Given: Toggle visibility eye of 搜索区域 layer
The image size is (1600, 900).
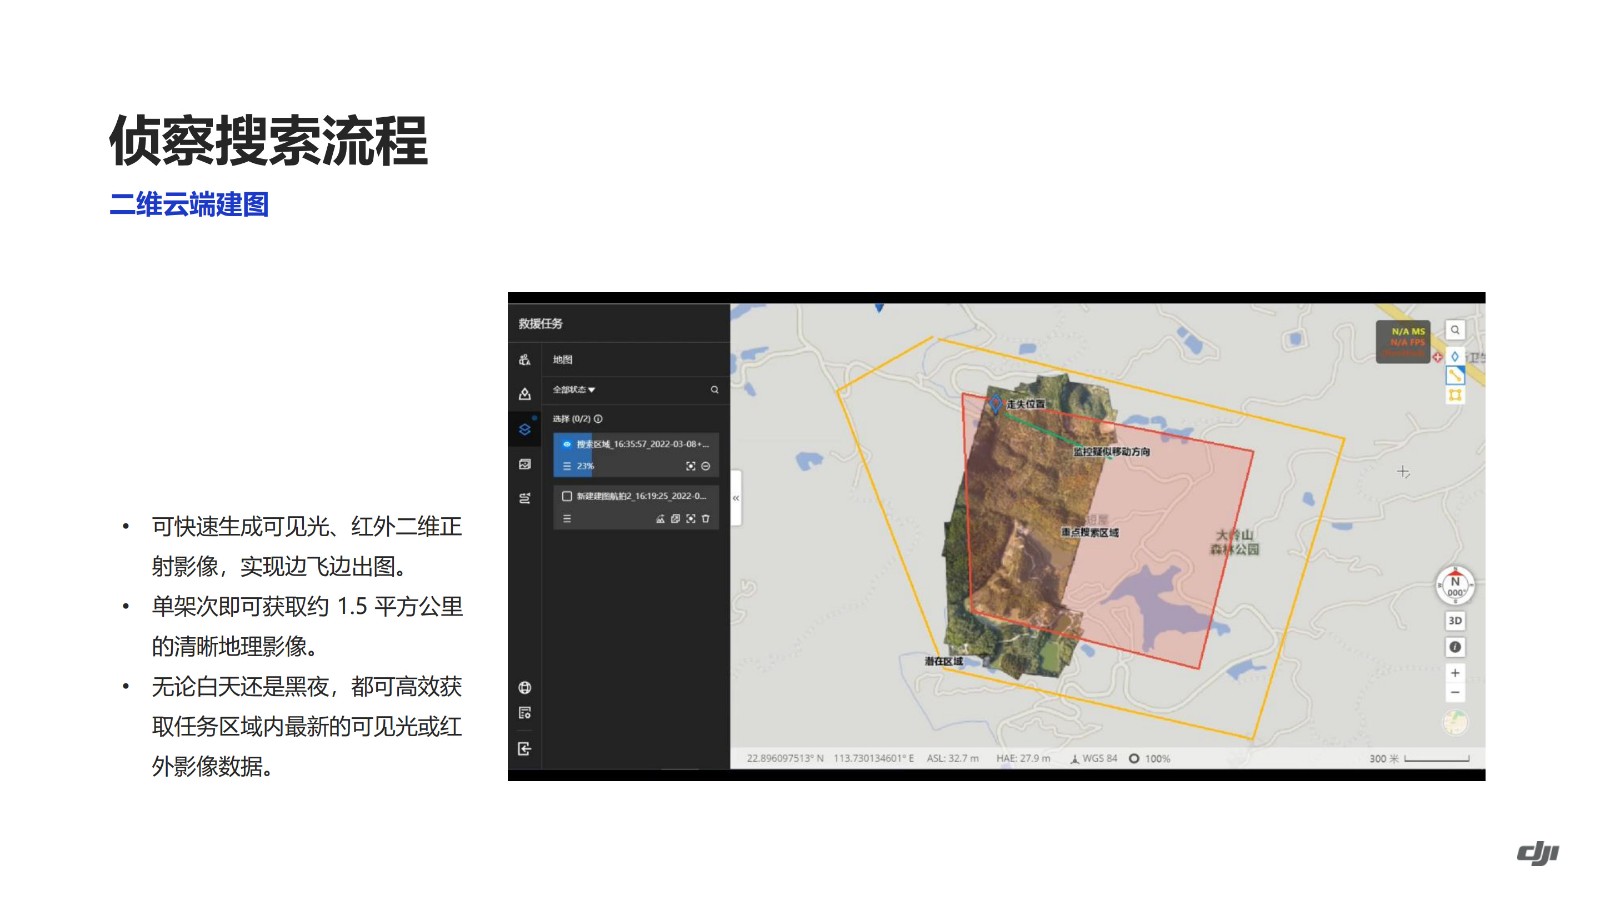Looking at the screenshot, I should pyautogui.click(x=567, y=444).
